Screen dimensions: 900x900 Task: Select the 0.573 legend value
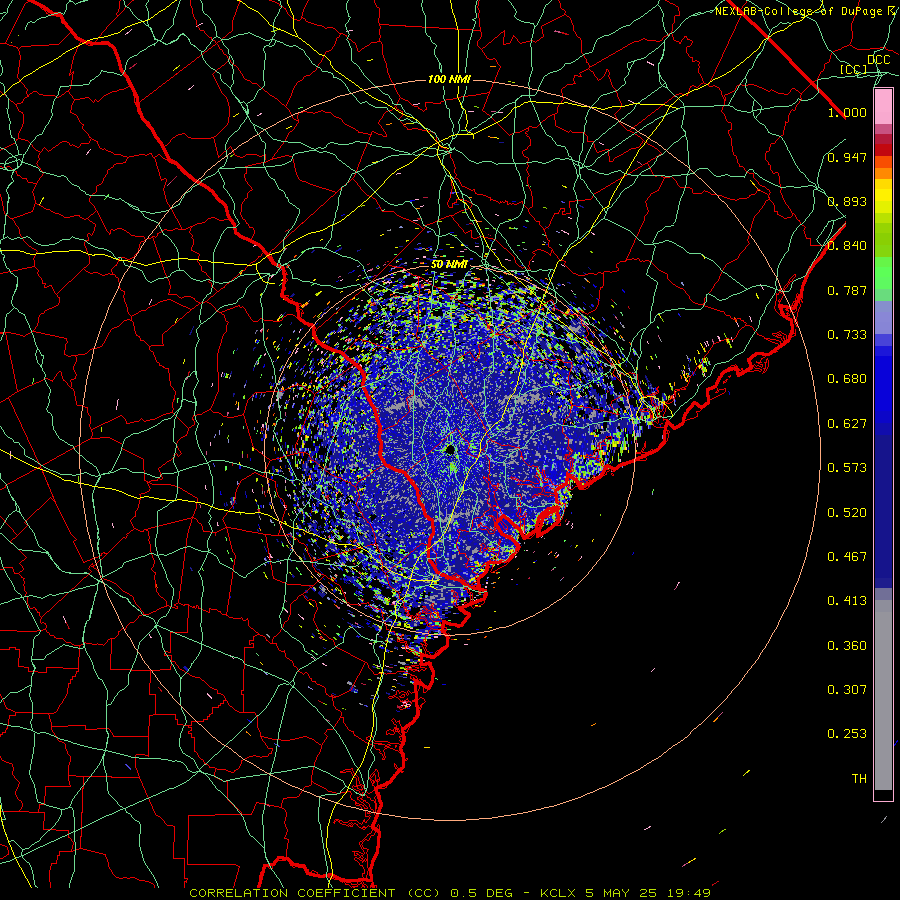click(847, 468)
